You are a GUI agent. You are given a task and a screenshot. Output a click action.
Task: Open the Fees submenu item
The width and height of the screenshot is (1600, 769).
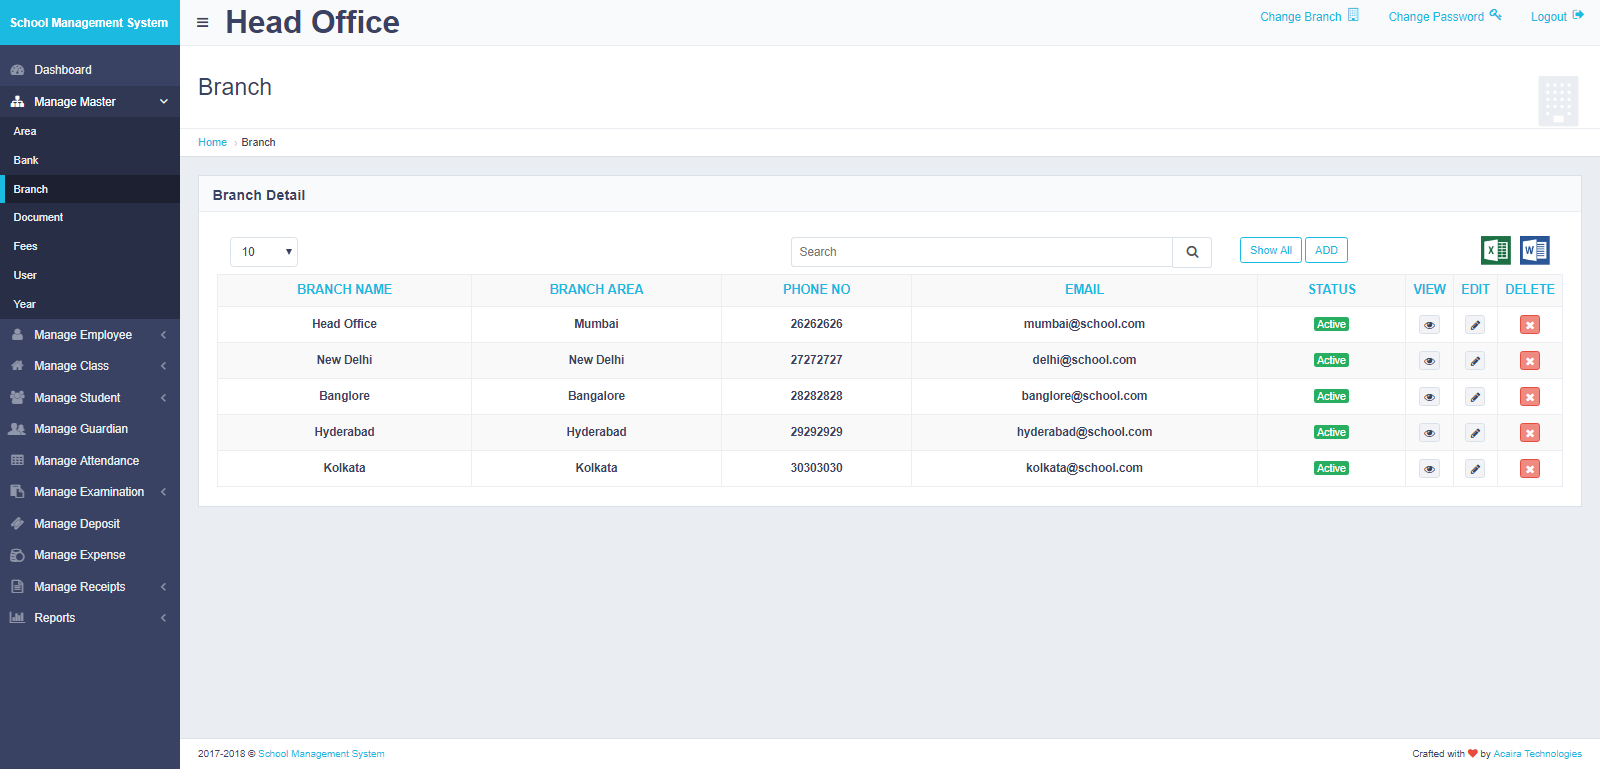pyautogui.click(x=26, y=246)
